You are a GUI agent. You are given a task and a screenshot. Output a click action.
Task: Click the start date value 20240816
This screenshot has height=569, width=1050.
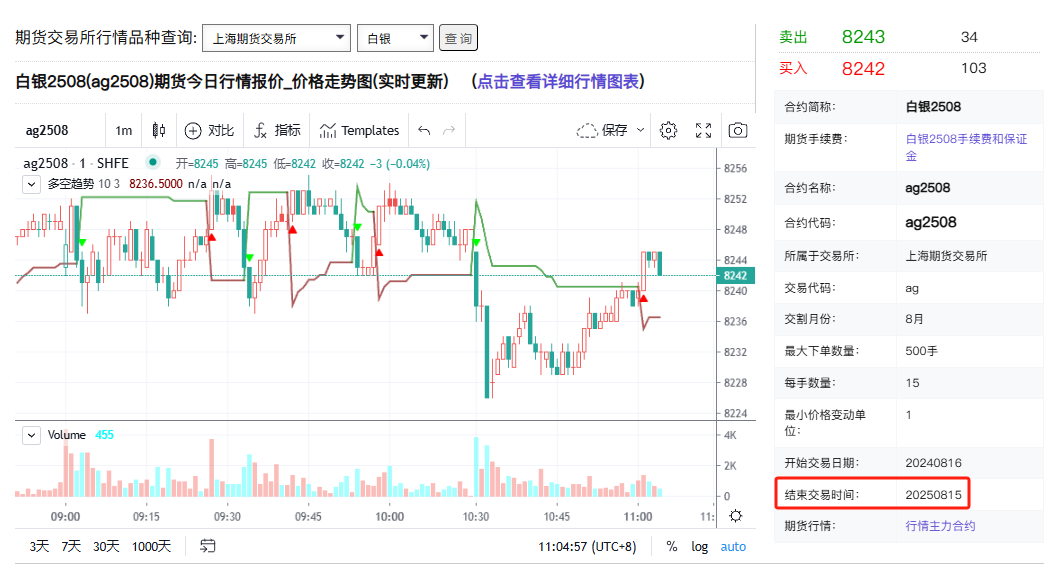tap(933, 463)
